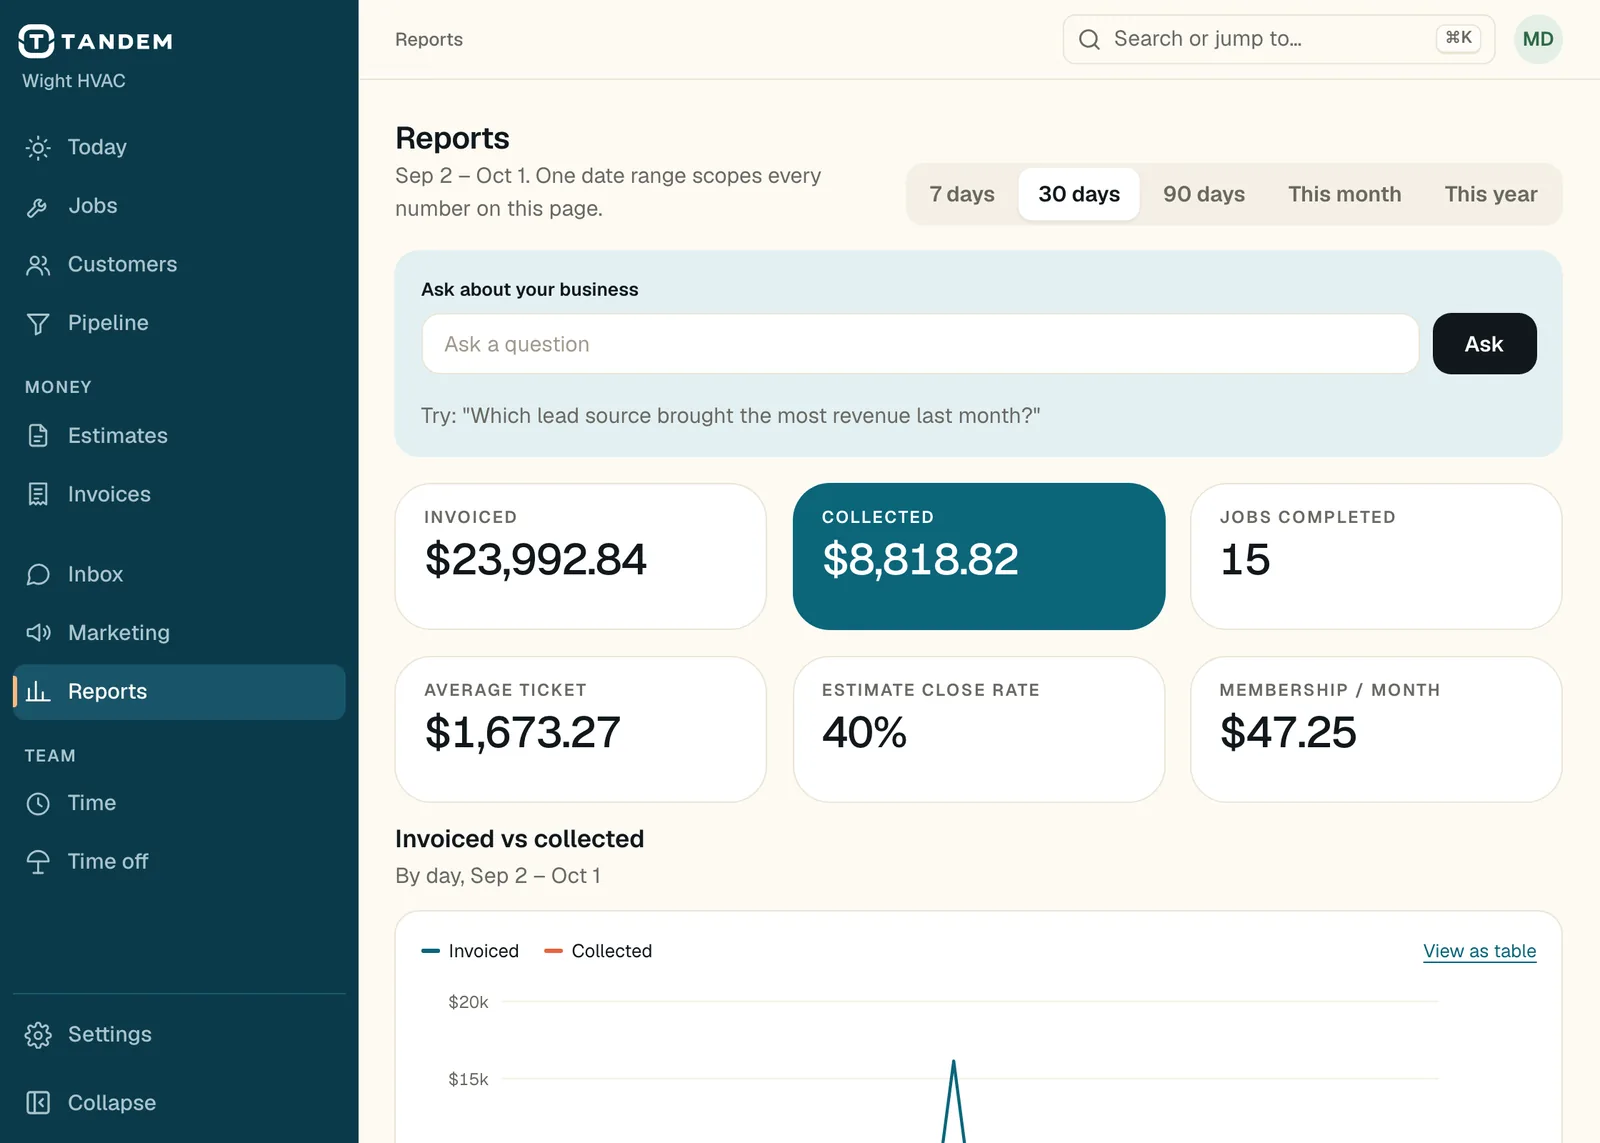Click the search magnifier icon

pyautogui.click(x=1089, y=39)
